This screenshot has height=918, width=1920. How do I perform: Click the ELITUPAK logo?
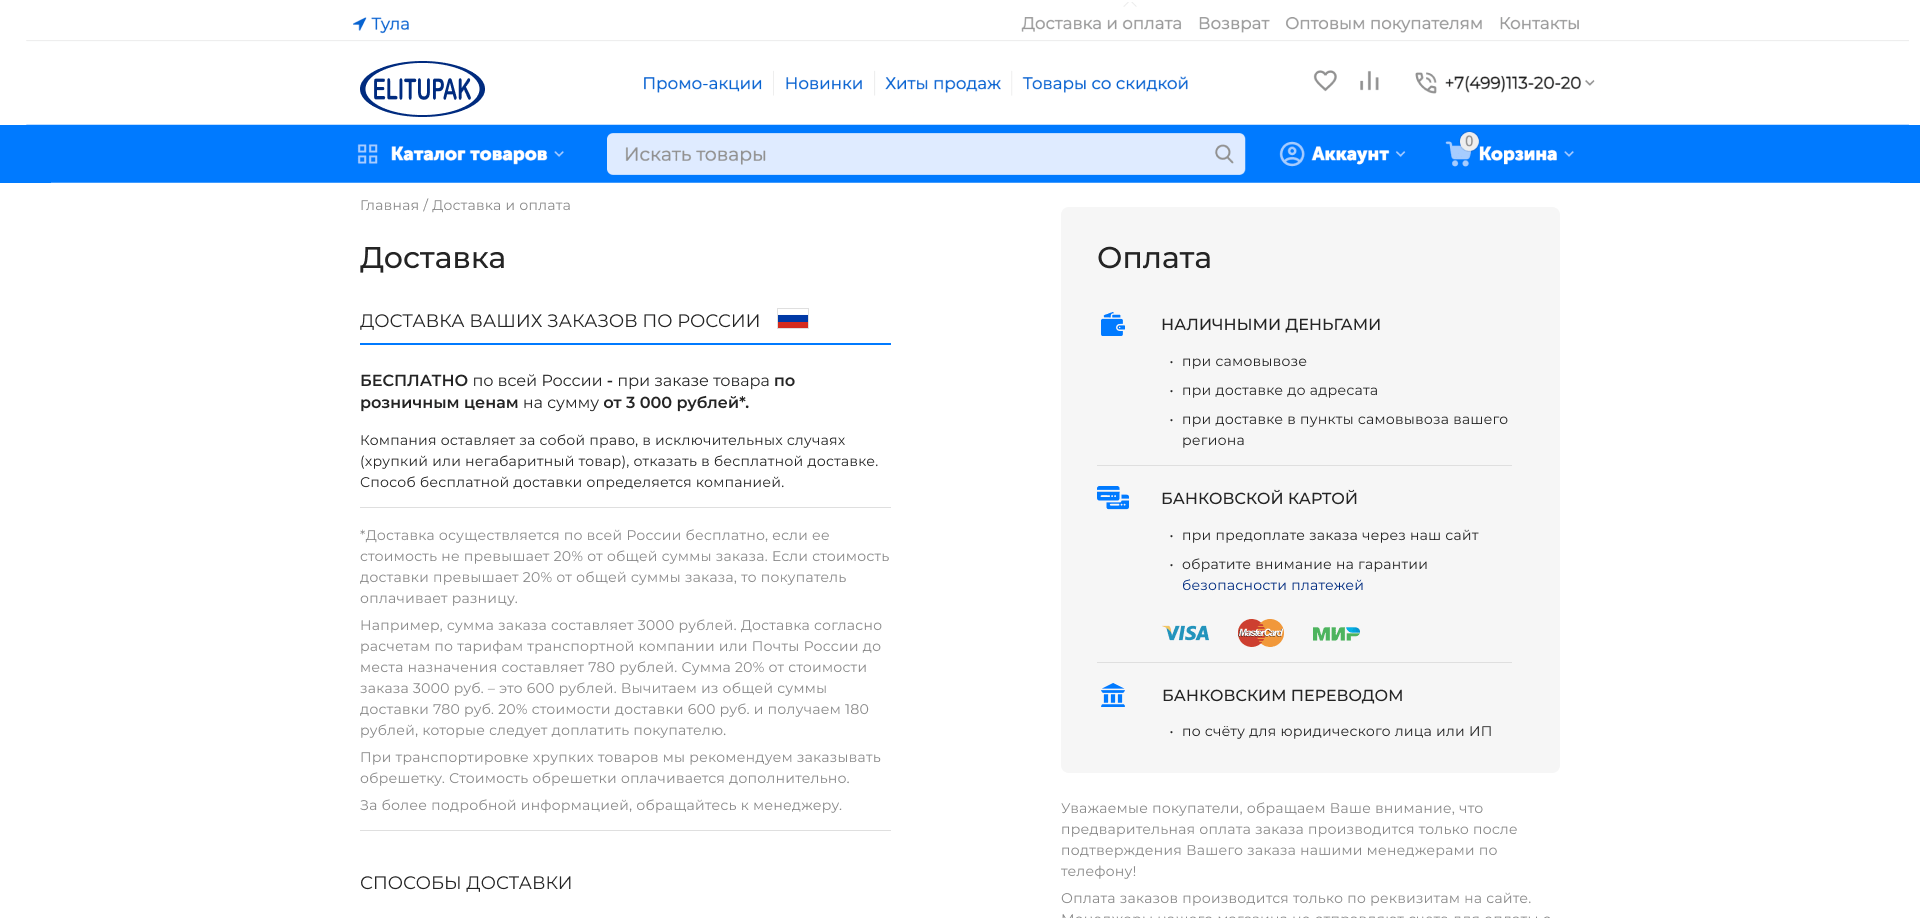422,89
